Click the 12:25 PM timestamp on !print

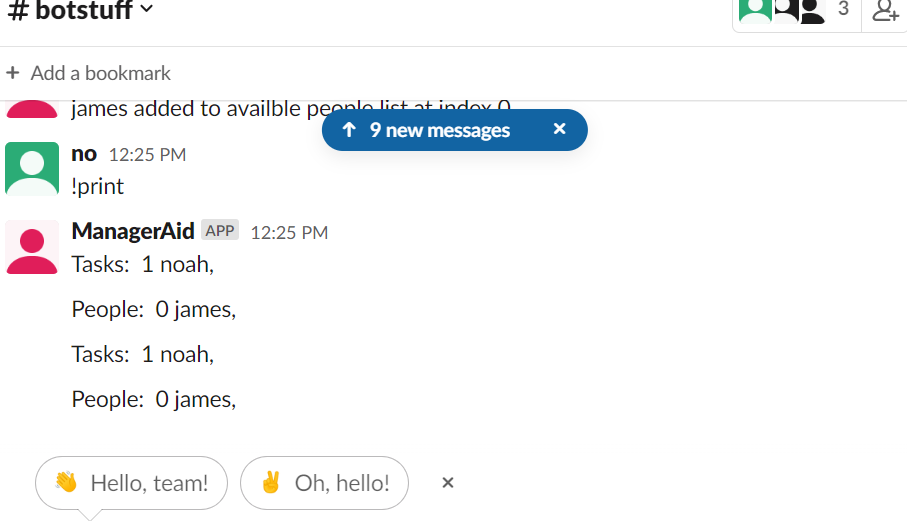148,155
